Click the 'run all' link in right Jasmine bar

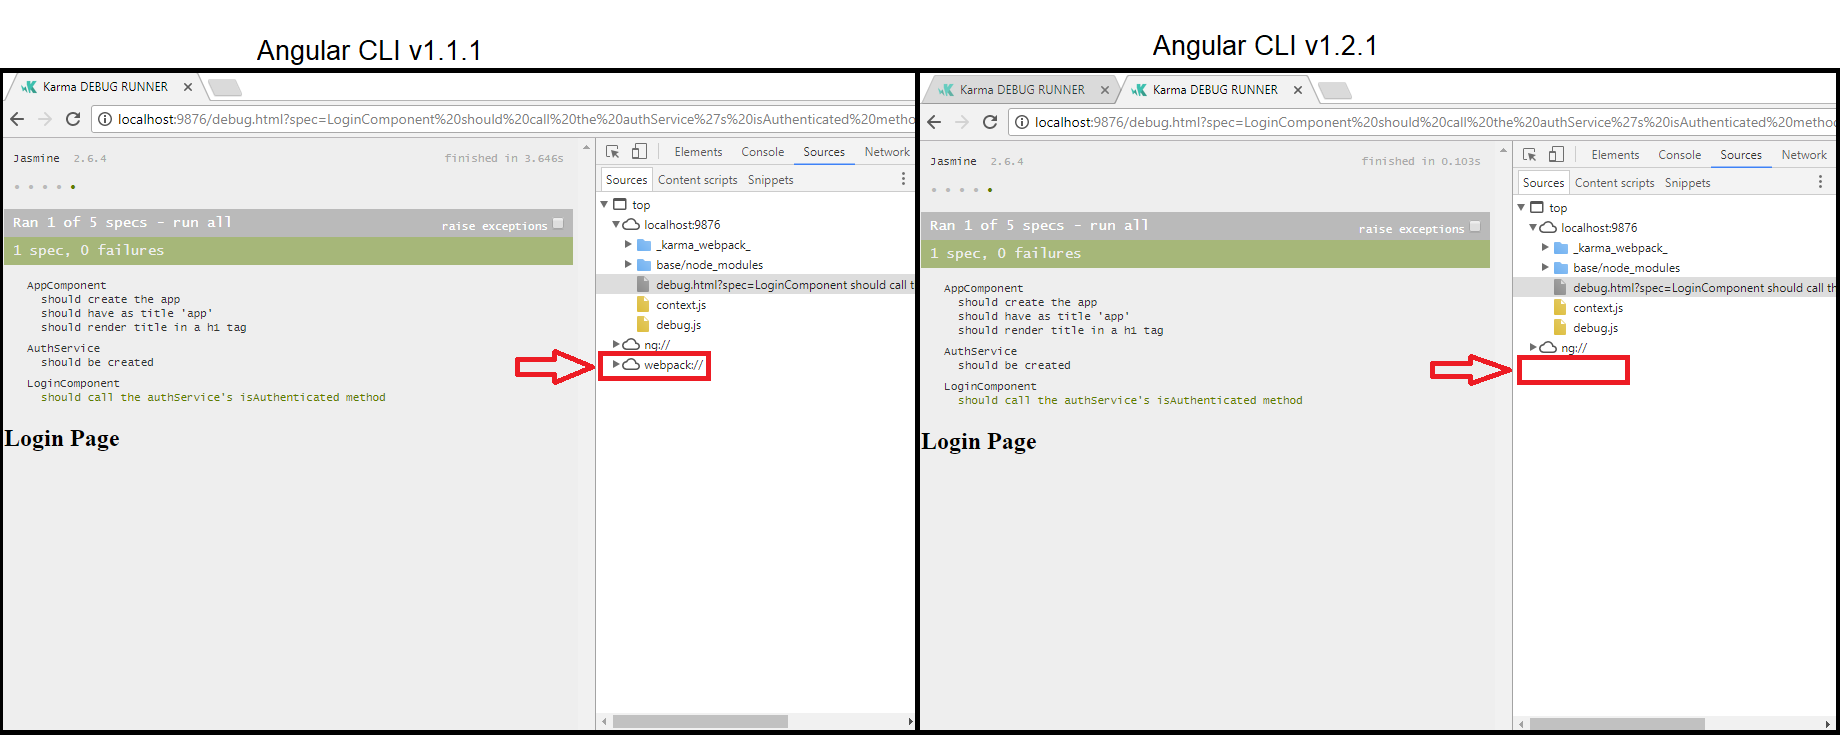pyautogui.click(x=1119, y=225)
